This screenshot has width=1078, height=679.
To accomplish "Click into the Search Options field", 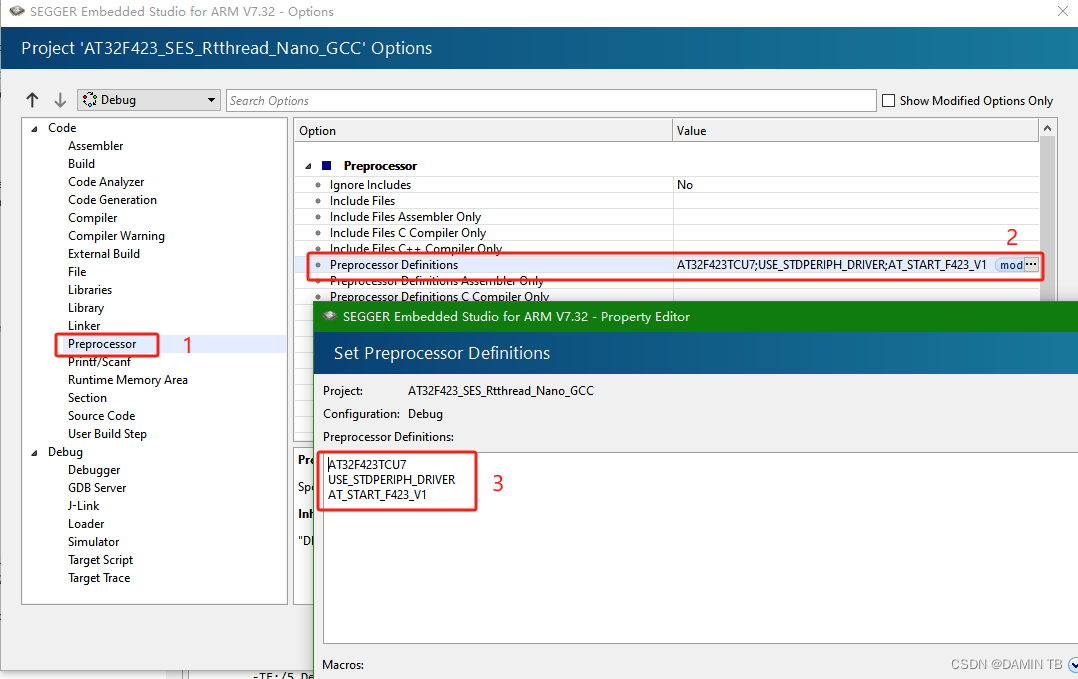I will [x=551, y=100].
